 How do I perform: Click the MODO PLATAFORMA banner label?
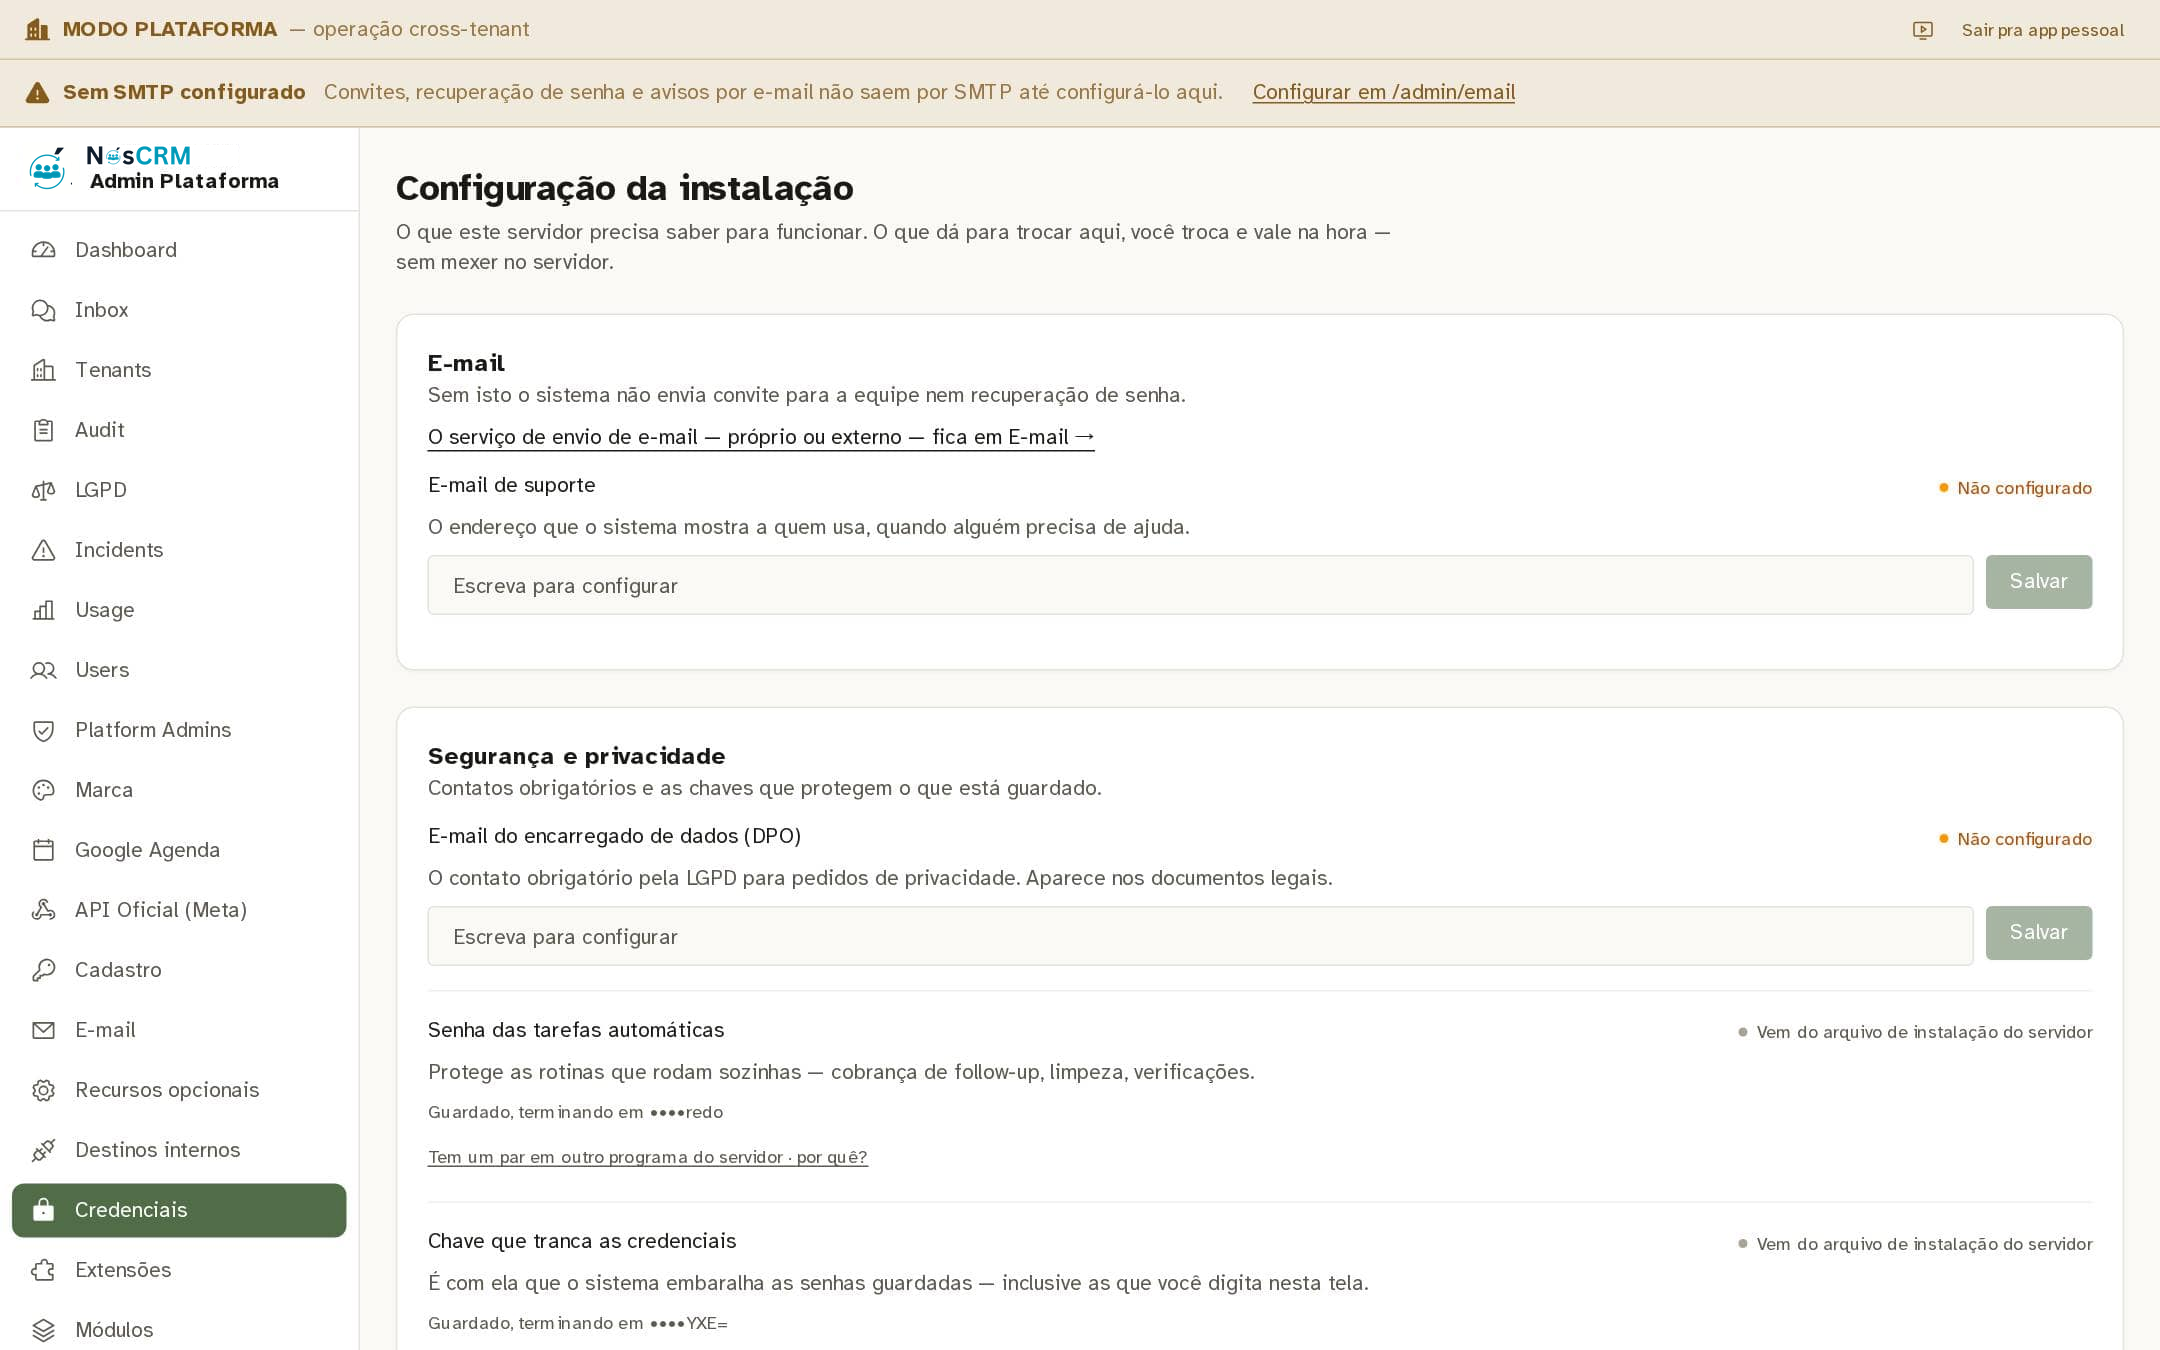tap(170, 29)
